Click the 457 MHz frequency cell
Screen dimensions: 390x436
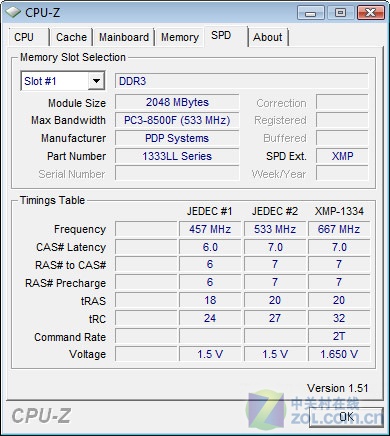pos(210,229)
